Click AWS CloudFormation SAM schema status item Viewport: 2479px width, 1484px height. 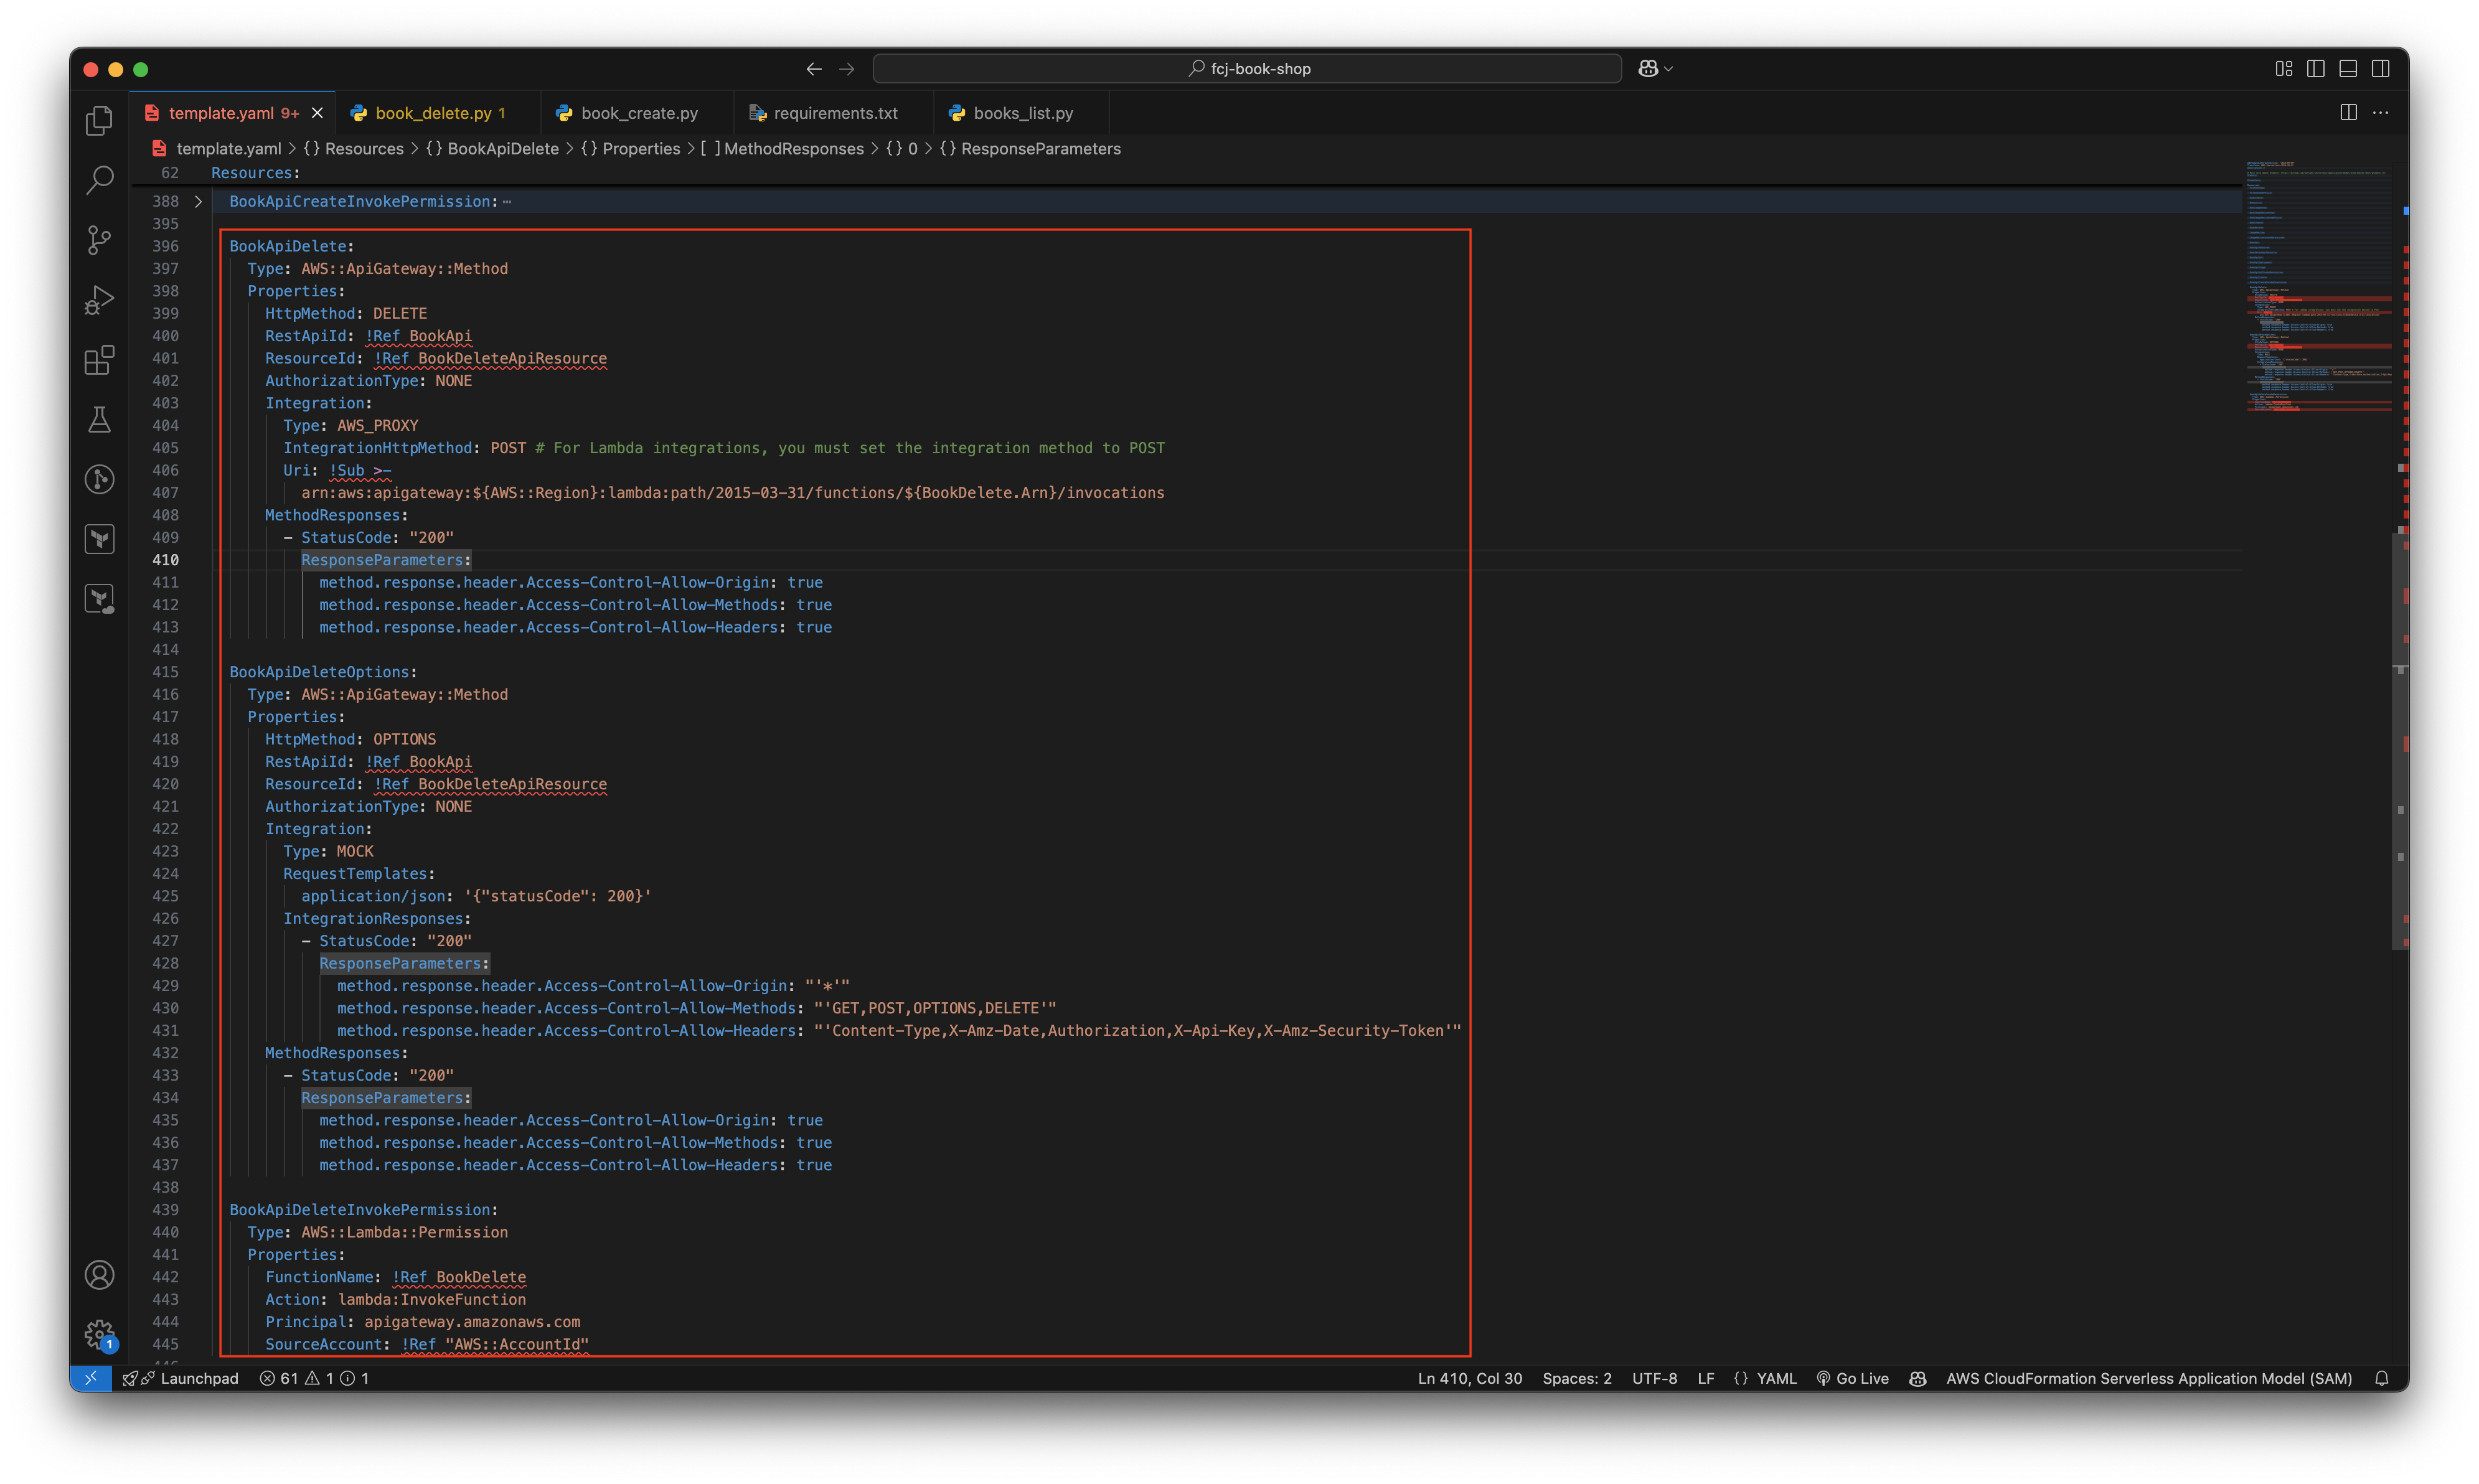click(2148, 1378)
